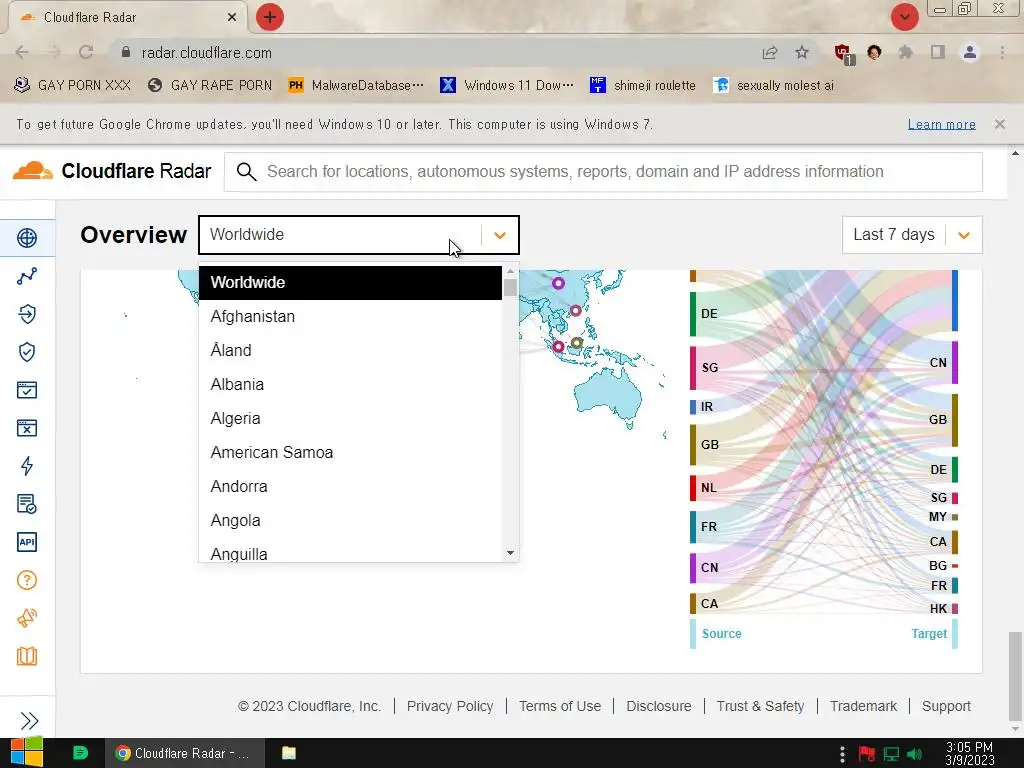Click the volume speaker tray icon
The image size is (1024, 768).
coord(914,754)
